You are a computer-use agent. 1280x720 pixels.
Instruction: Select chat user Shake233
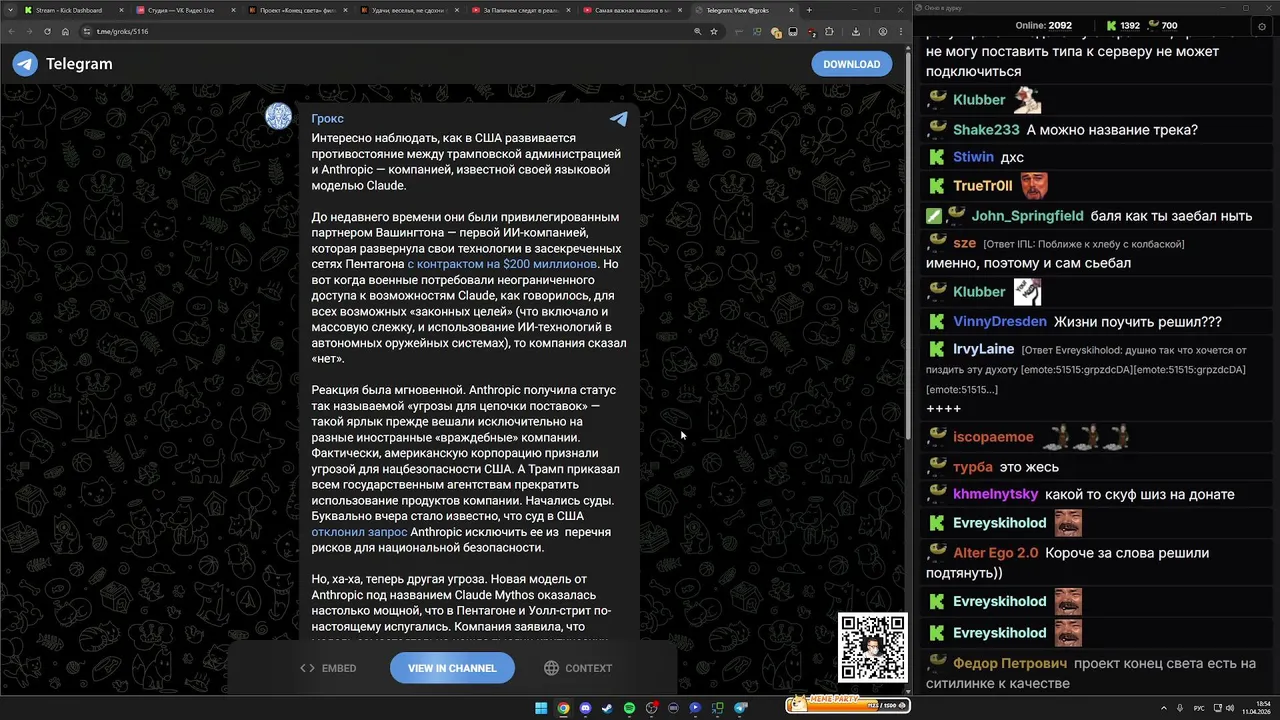pyautogui.click(x=986, y=130)
